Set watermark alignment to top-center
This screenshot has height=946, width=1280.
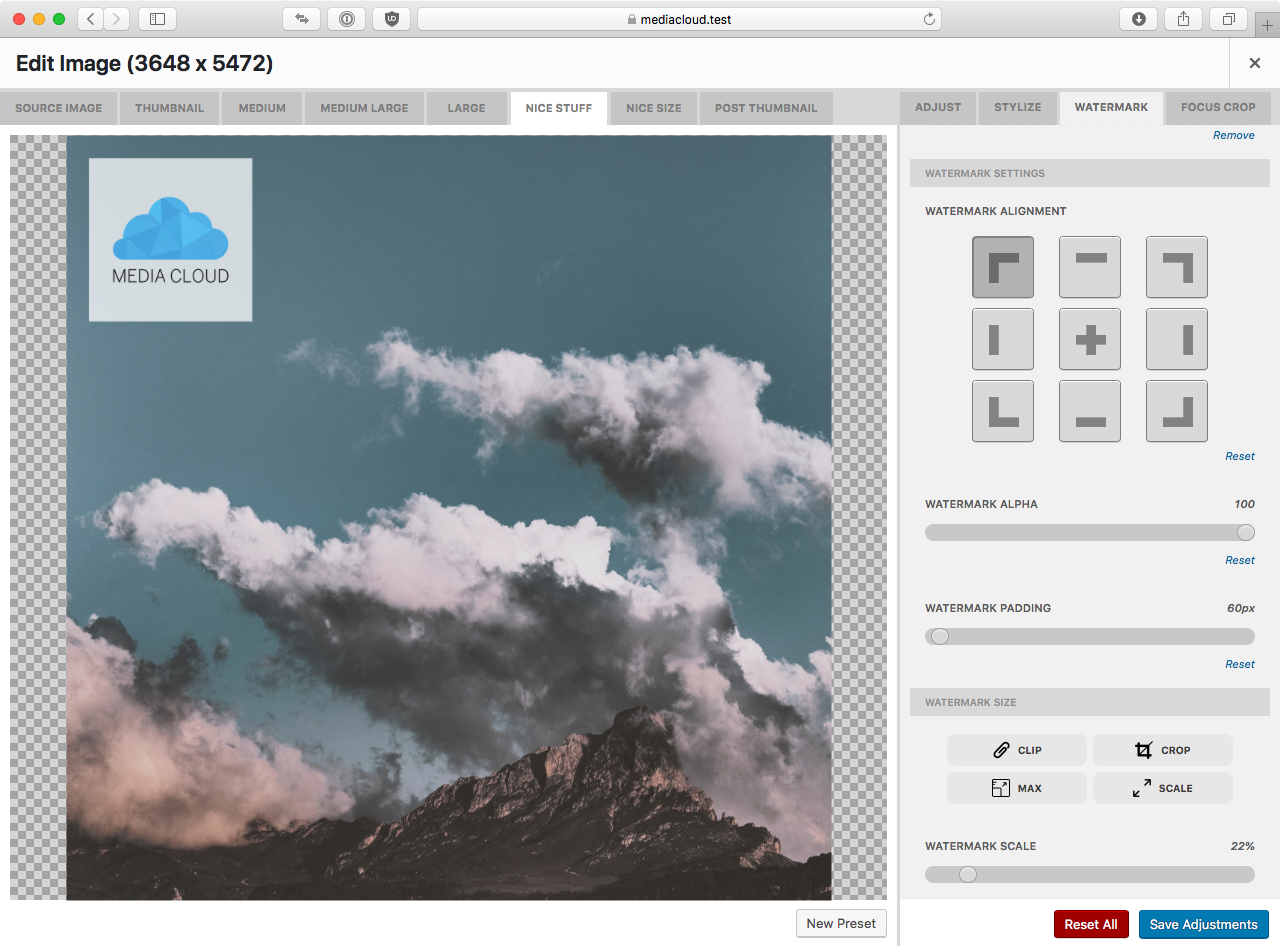[x=1089, y=267]
